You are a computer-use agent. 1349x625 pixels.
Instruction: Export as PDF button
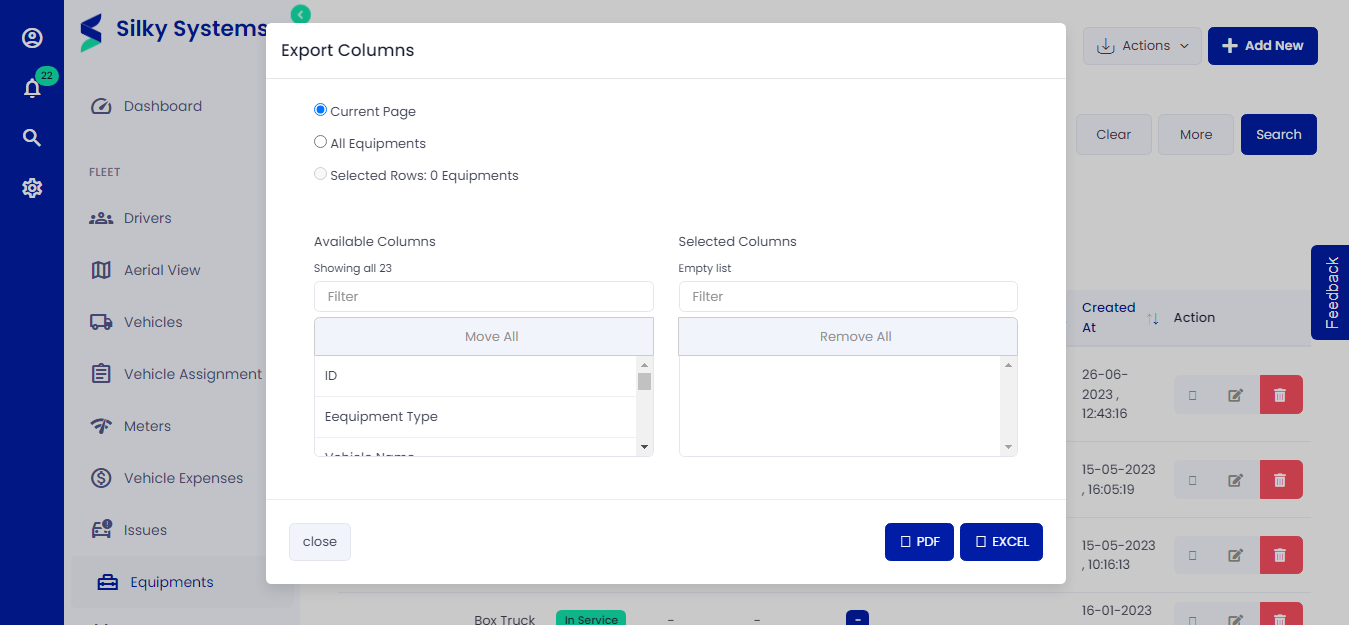click(918, 542)
